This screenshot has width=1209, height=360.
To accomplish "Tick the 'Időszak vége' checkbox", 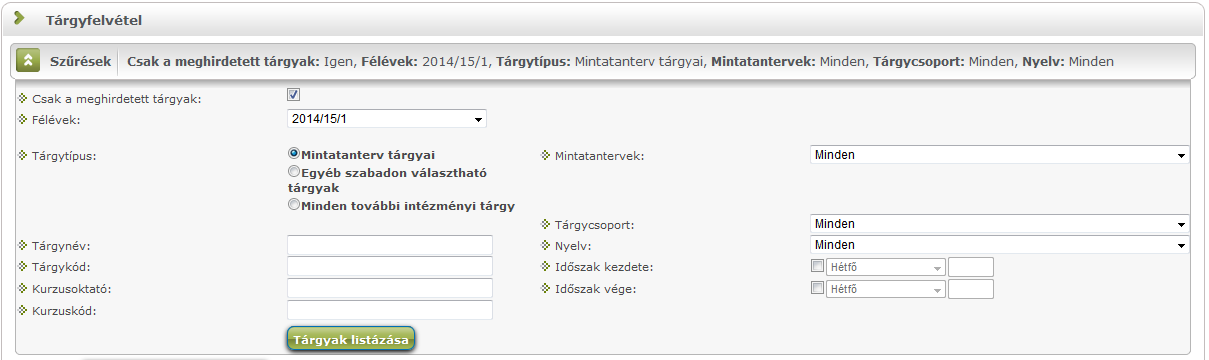I will (817, 288).
